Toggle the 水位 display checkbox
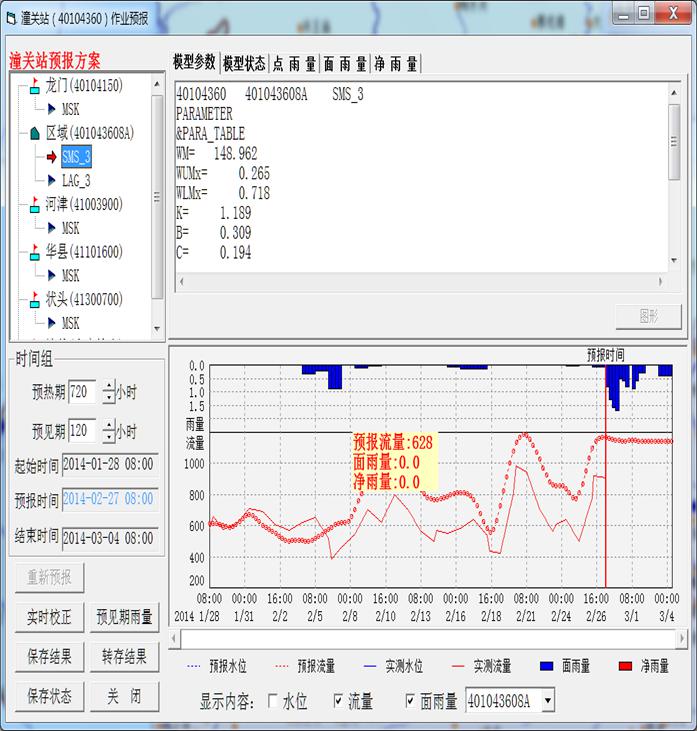 [x=273, y=700]
